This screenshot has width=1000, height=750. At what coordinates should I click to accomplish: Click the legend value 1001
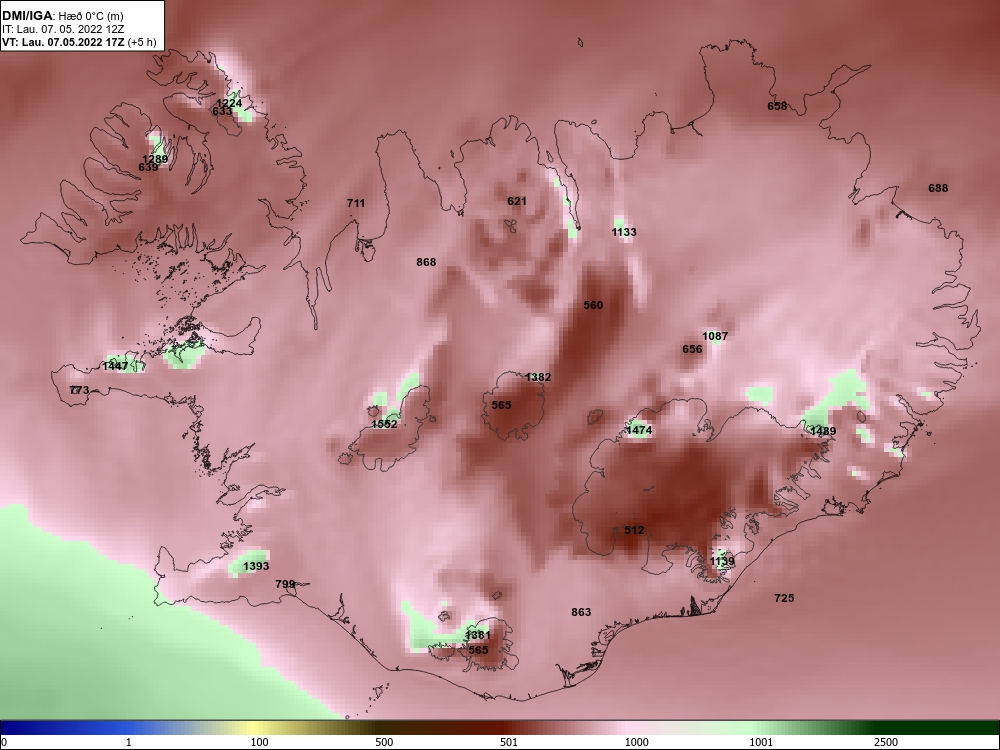pos(761,742)
